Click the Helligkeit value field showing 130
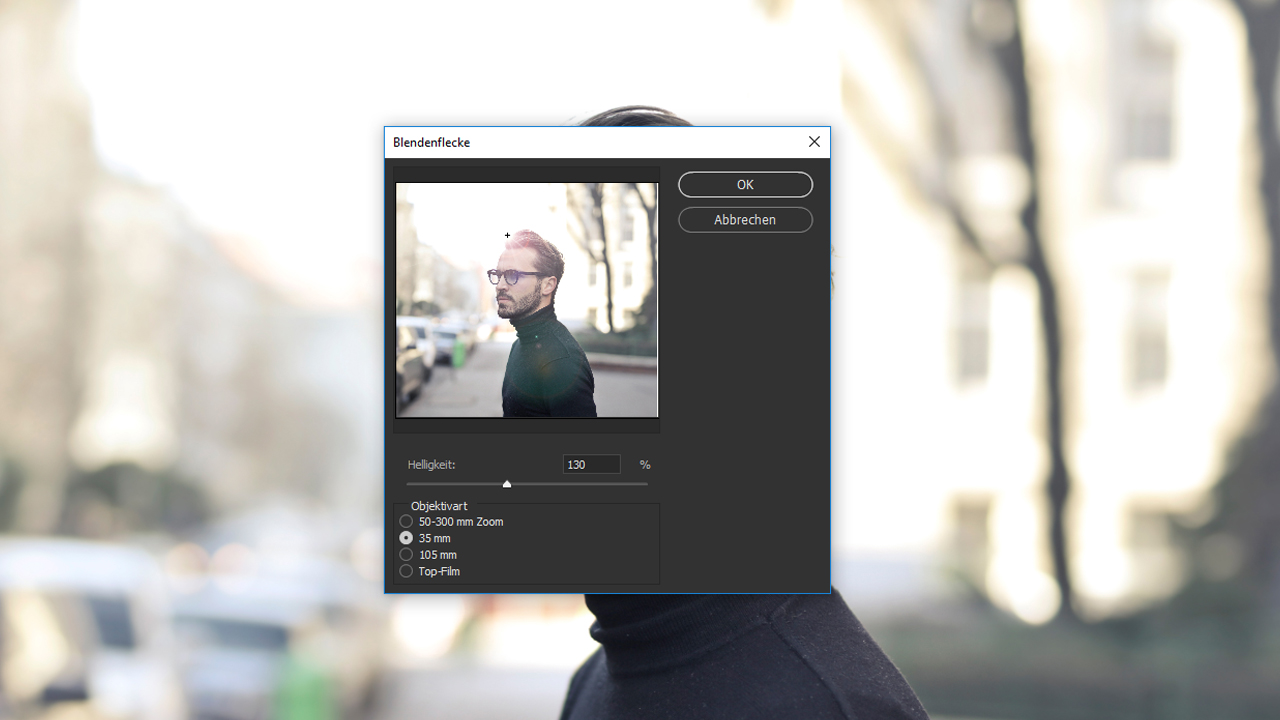The width and height of the screenshot is (1280, 720). 592,465
